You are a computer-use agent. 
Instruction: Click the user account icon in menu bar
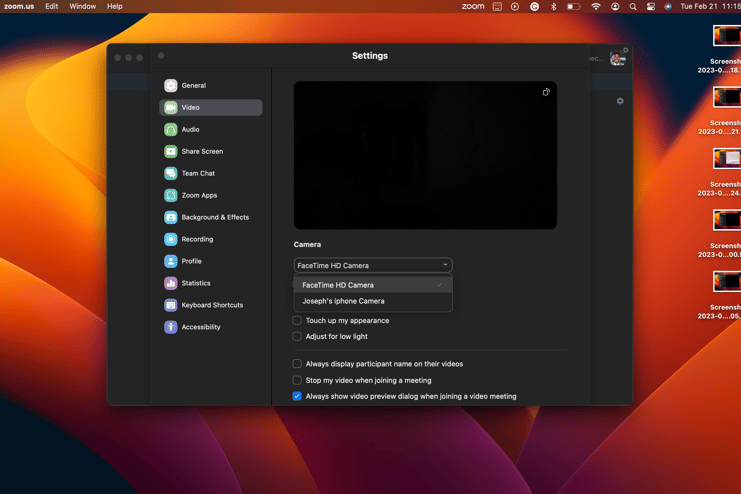[x=615, y=7]
